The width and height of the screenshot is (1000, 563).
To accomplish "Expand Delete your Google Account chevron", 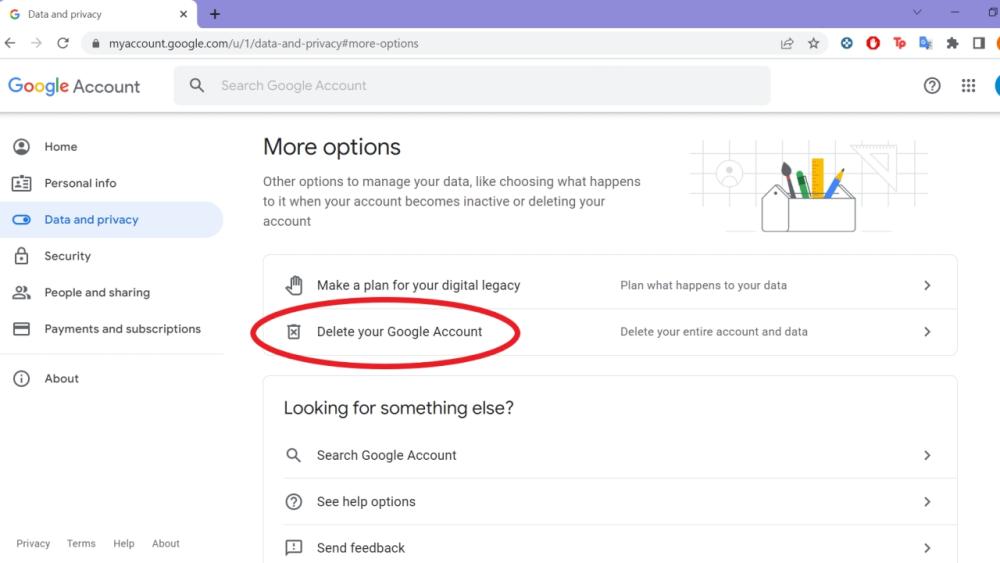I will (x=927, y=332).
